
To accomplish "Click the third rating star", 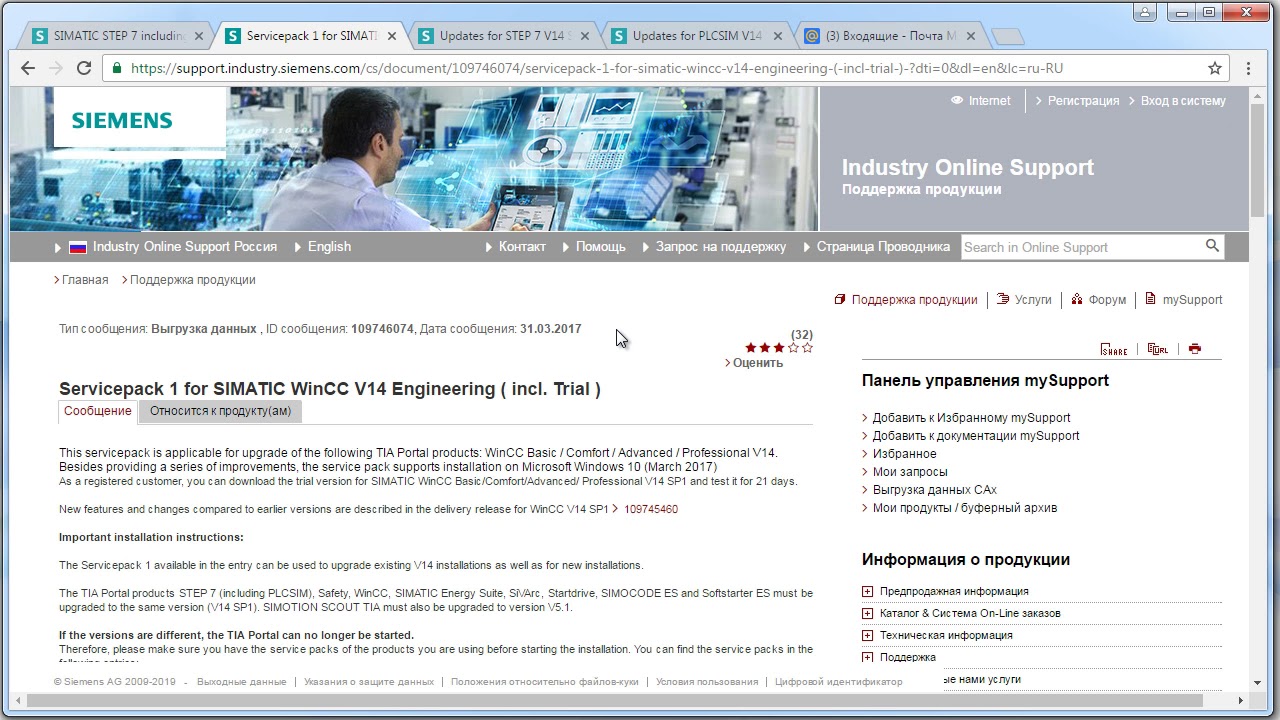I will pos(779,348).
